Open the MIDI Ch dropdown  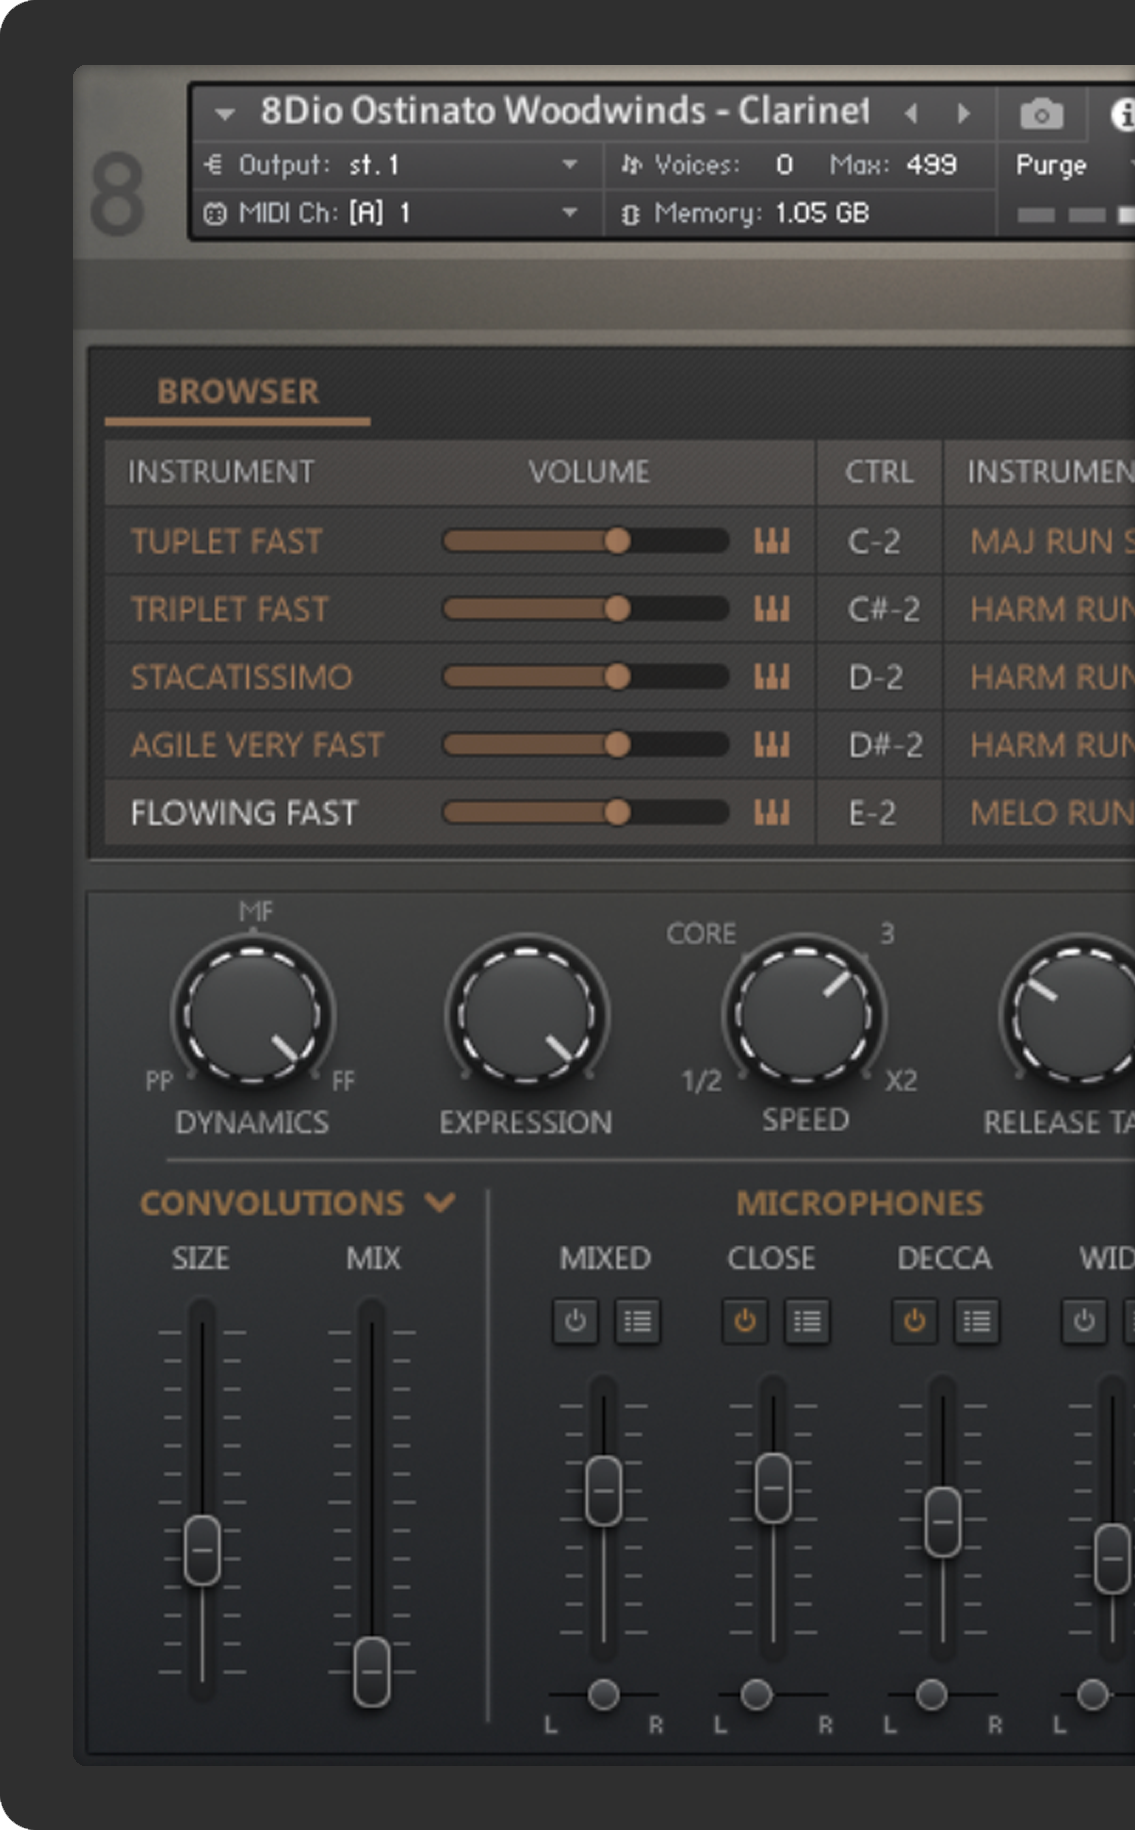coord(569,213)
